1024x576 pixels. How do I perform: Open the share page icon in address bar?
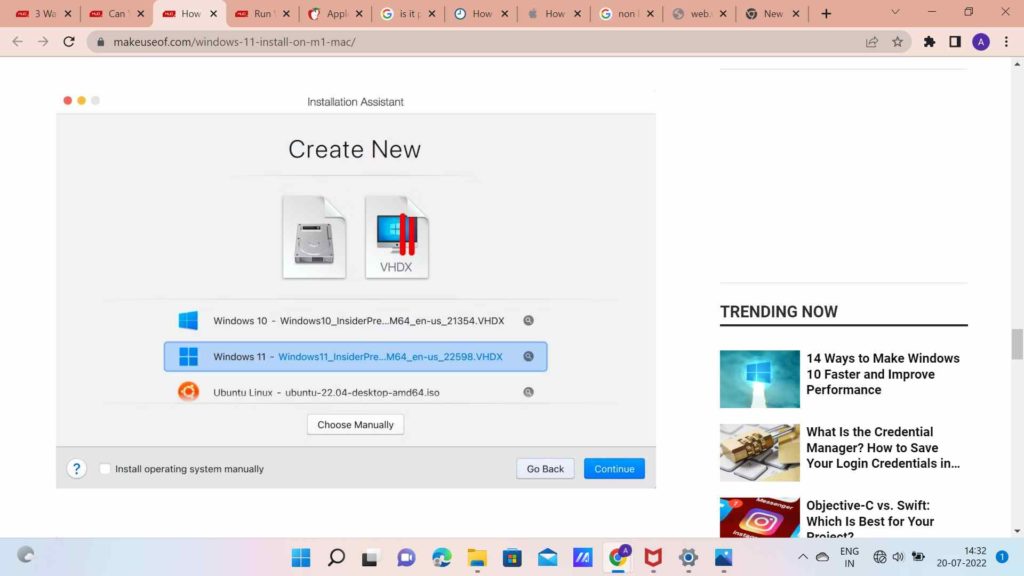coord(872,42)
